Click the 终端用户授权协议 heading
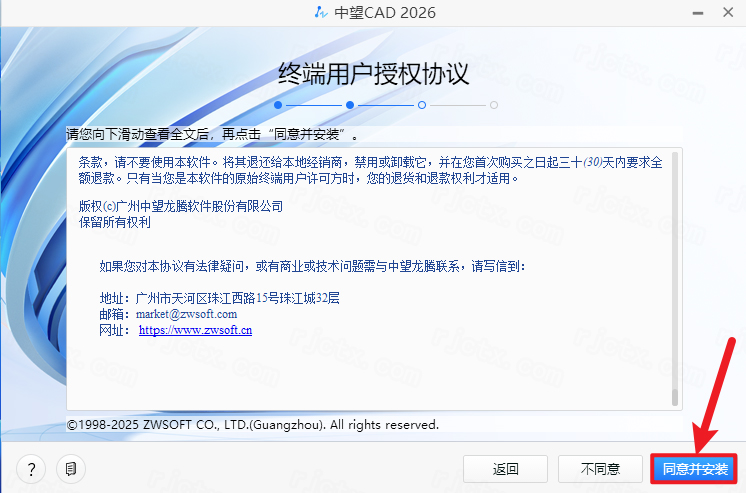746x493 pixels. [x=373, y=74]
